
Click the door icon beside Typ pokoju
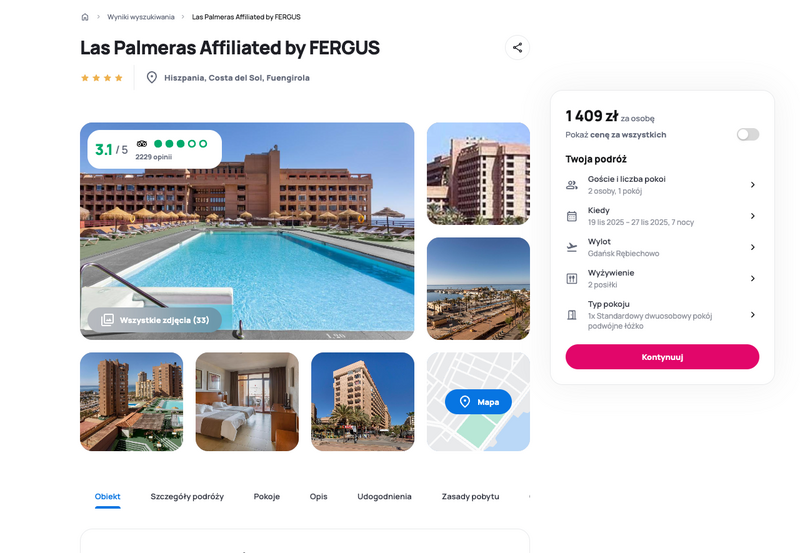pyautogui.click(x=572, y=315)
